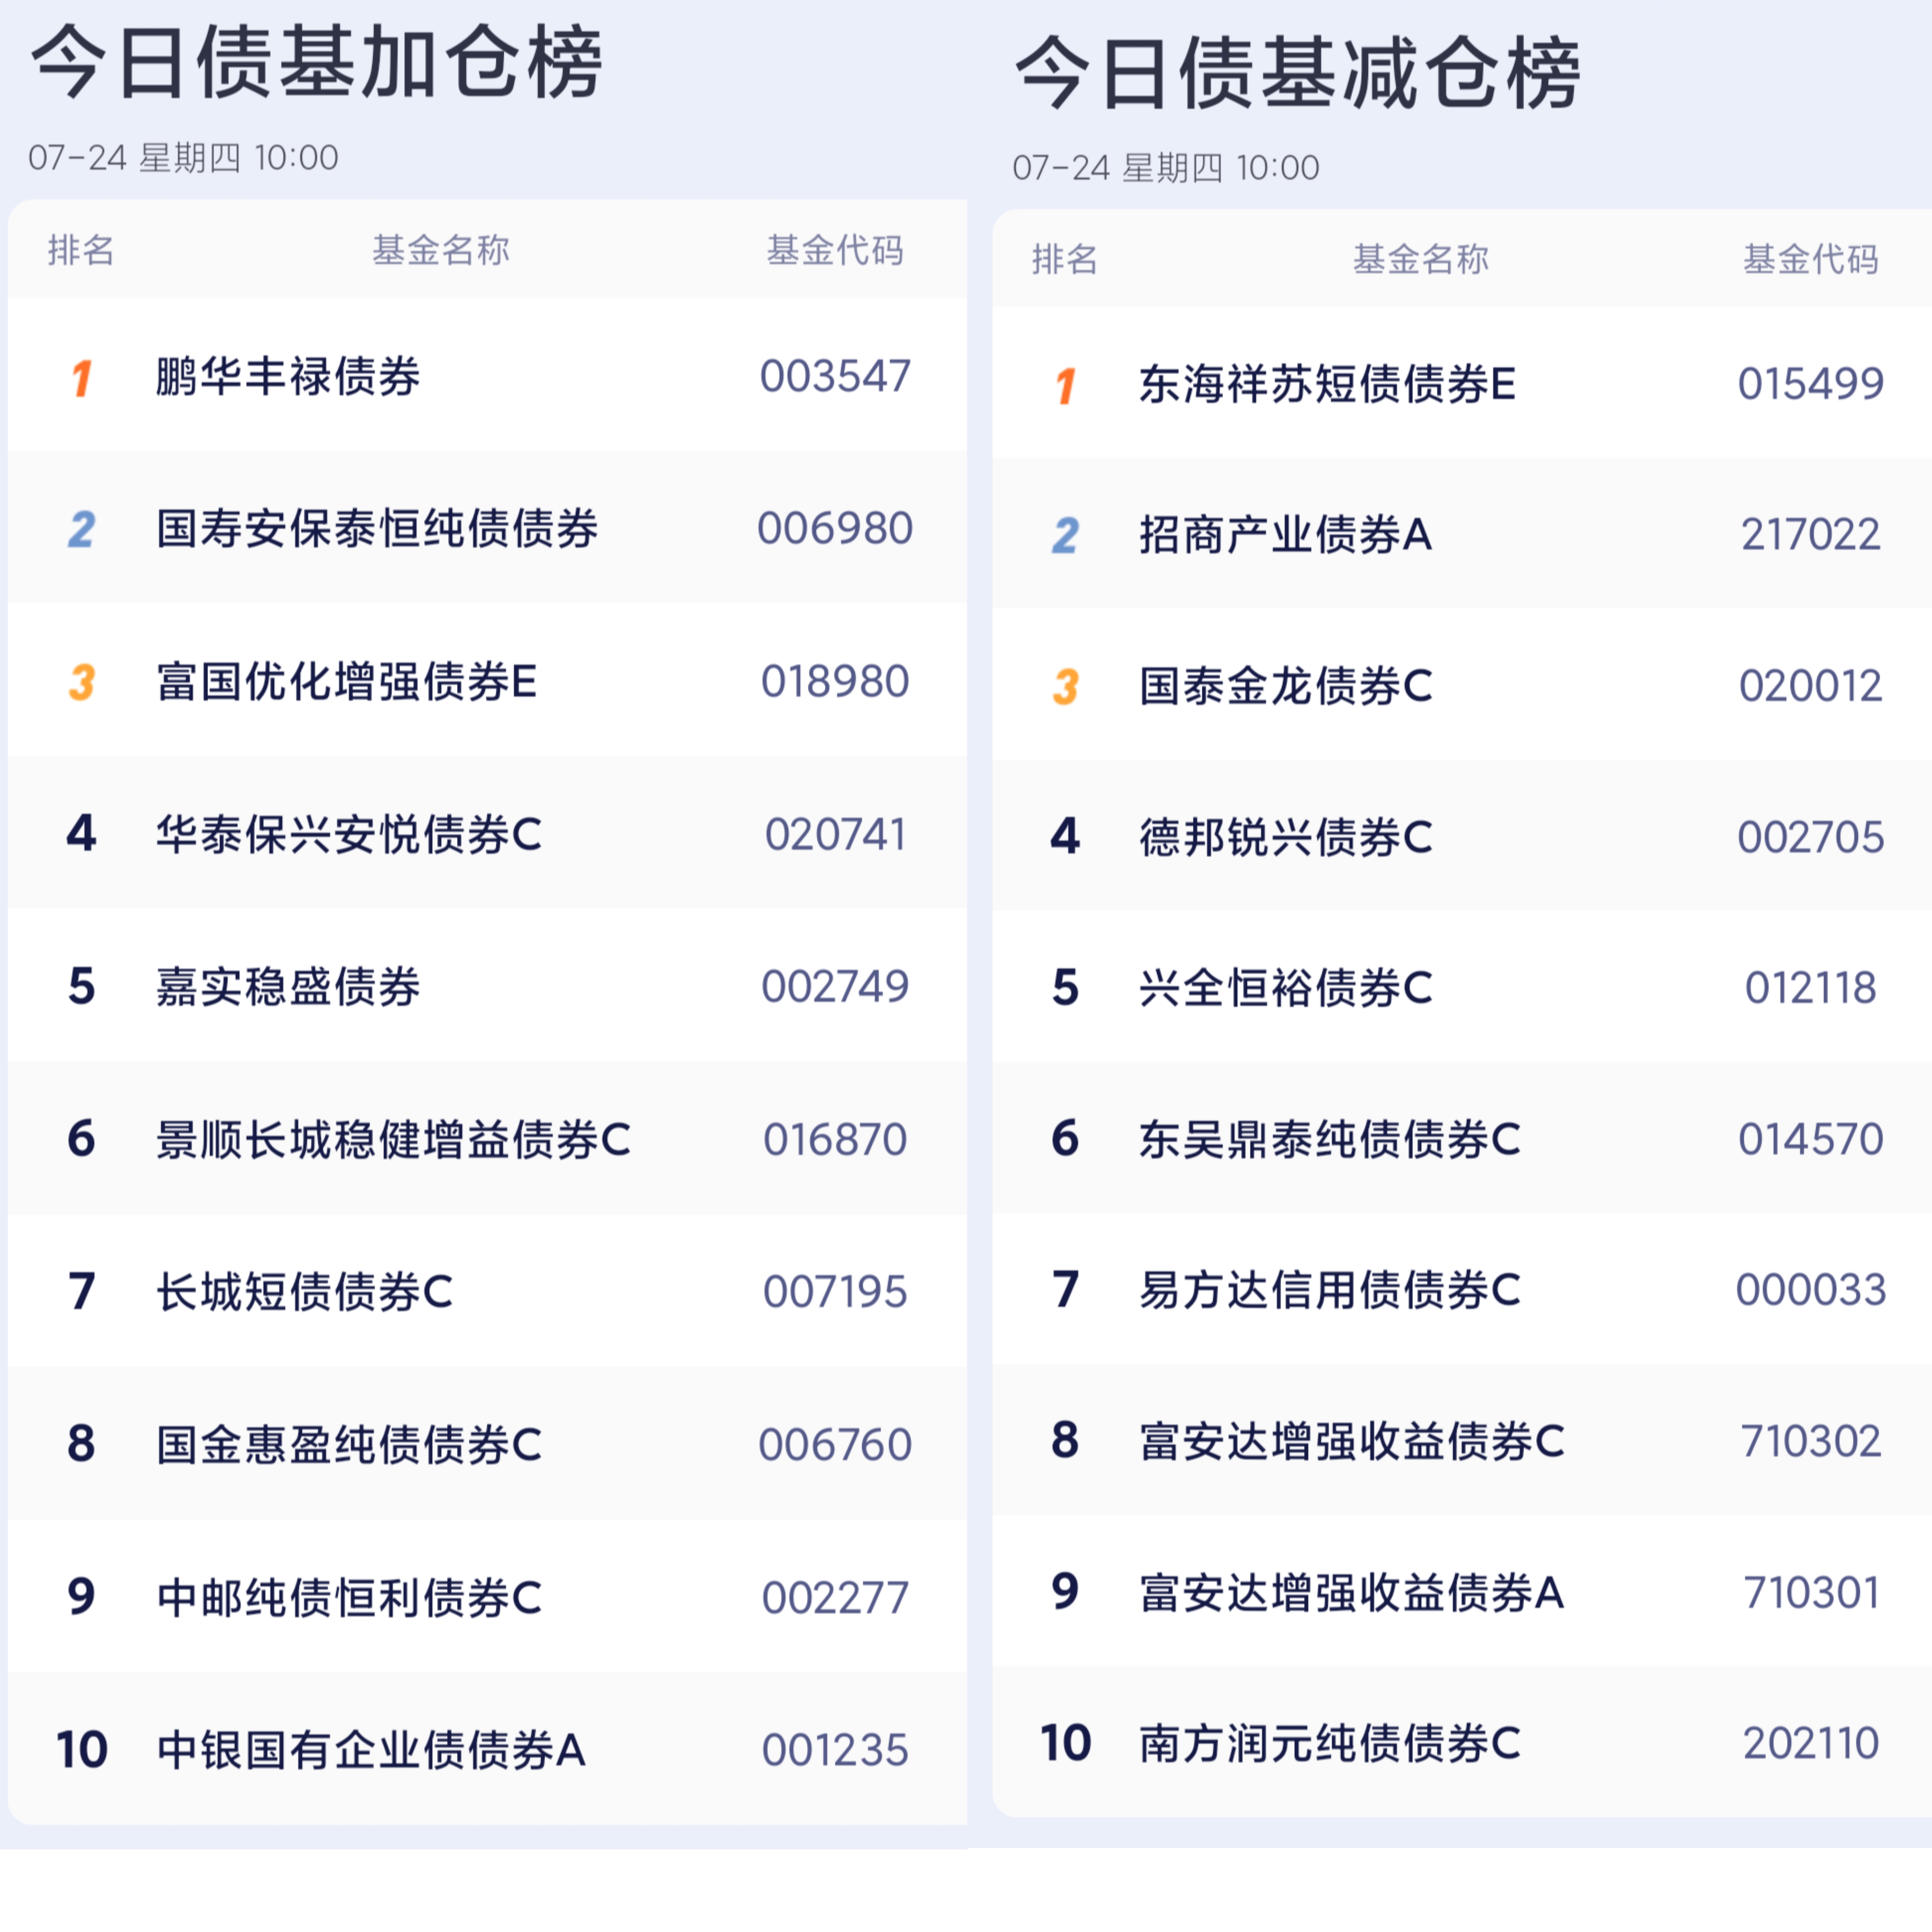The image size is (1932, 1932).
Task: Select 东吴鼎泰纯债债券C in the reduce list
Action: point(1330,1139)
